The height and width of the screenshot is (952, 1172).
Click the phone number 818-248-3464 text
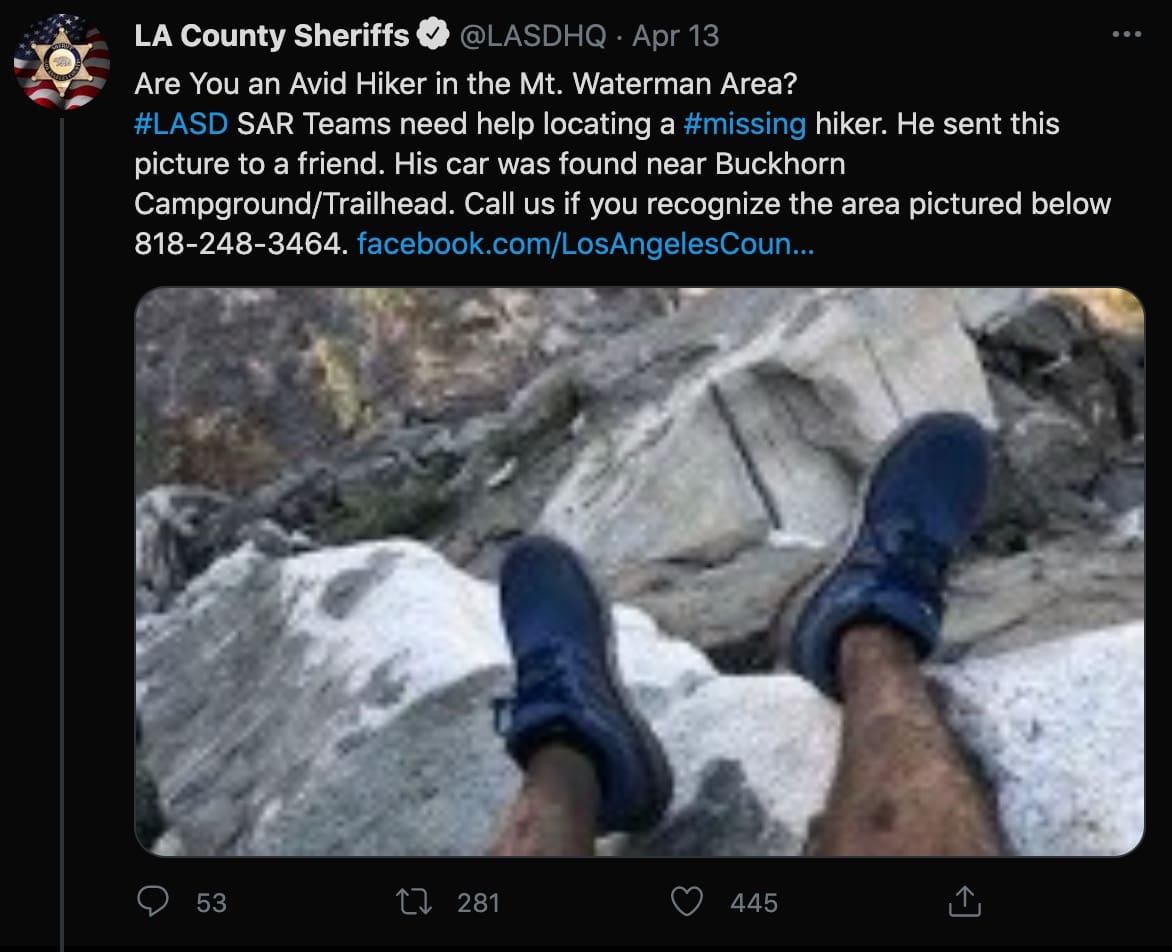tap(239, 243)
